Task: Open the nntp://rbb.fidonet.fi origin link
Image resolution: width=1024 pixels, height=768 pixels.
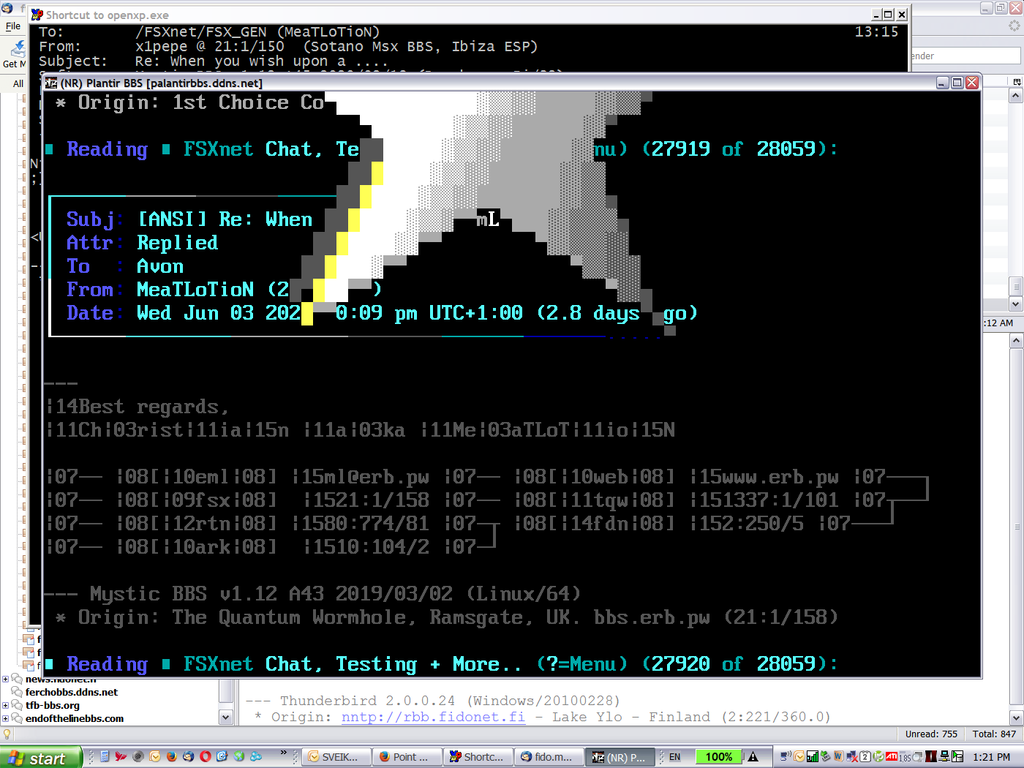Action: 433,717
